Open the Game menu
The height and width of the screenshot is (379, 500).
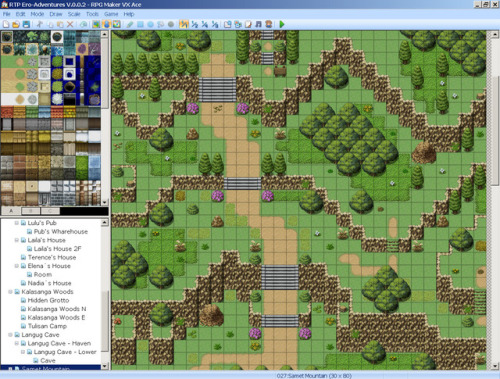[111, 14]
